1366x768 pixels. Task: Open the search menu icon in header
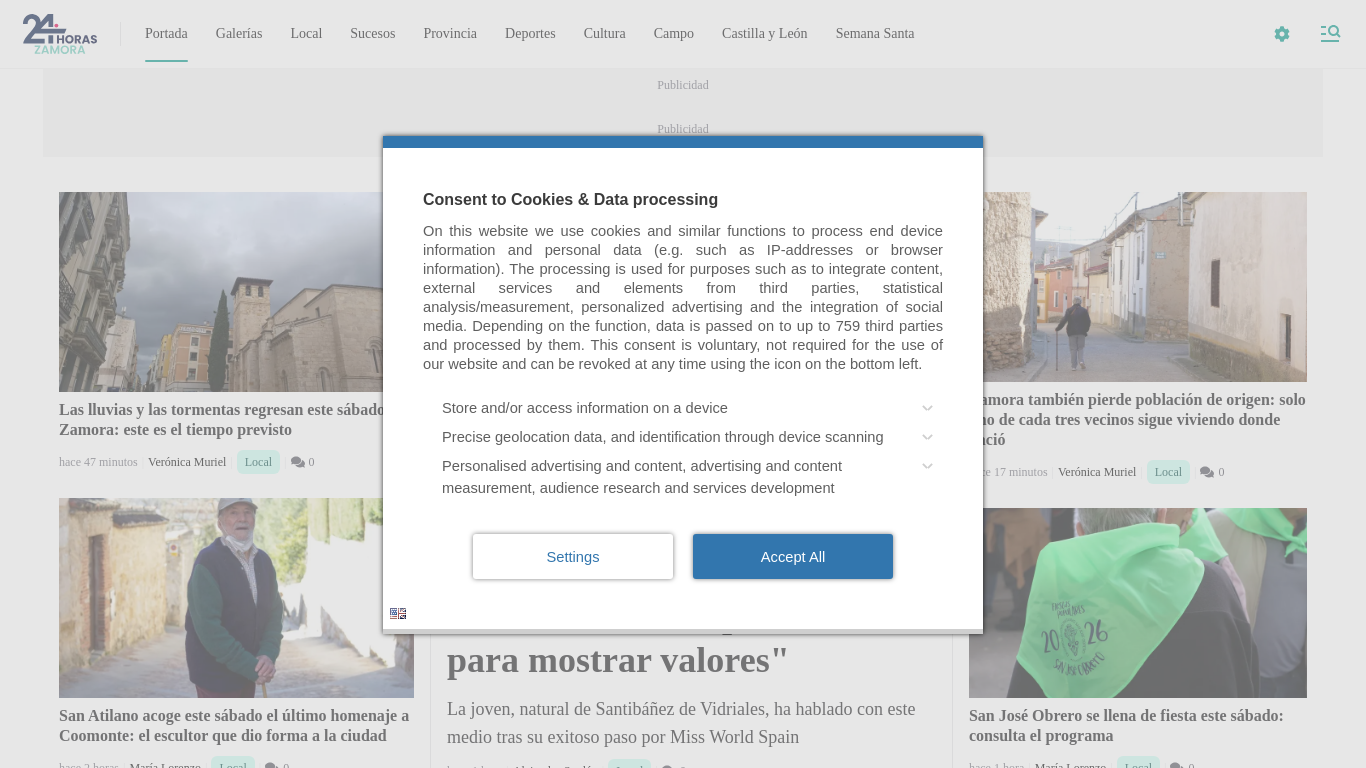pyautogui.click(x=1330, y=34)
